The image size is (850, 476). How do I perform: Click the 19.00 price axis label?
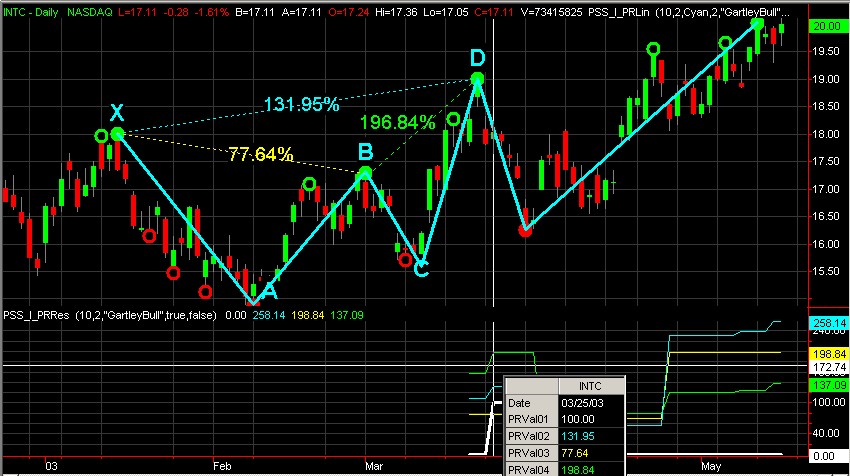(826, 79)
